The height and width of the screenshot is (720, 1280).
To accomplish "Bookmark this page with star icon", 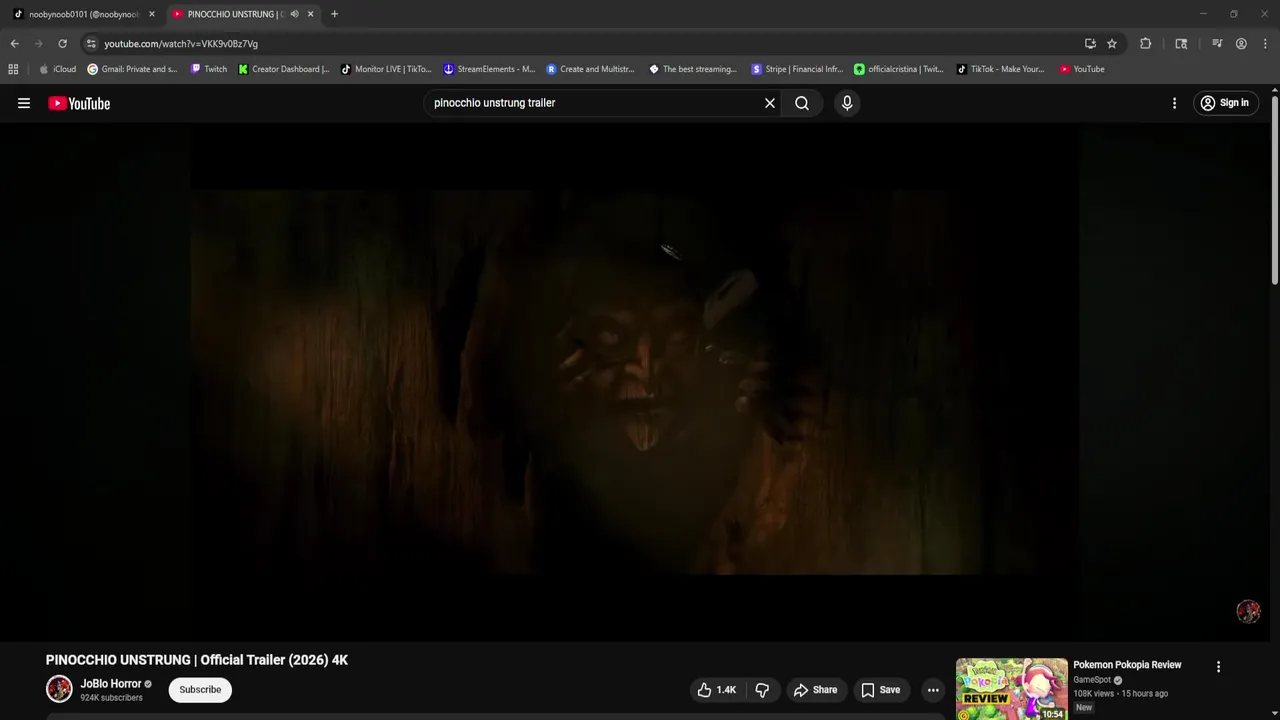I will (x=1112, y=44).
